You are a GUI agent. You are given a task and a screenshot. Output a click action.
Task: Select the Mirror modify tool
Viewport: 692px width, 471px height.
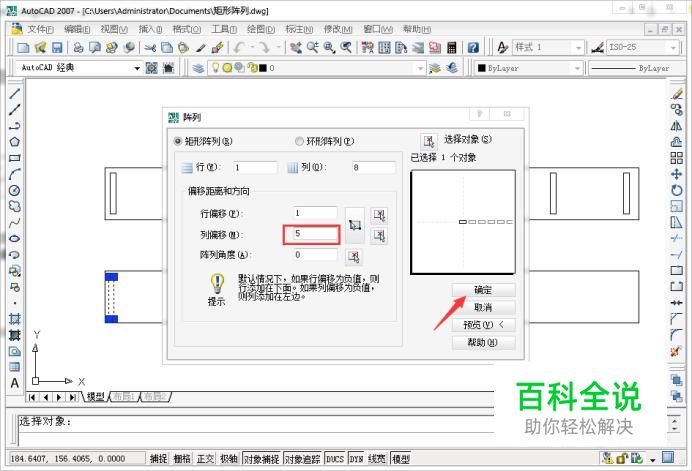[x=676, y=126]
